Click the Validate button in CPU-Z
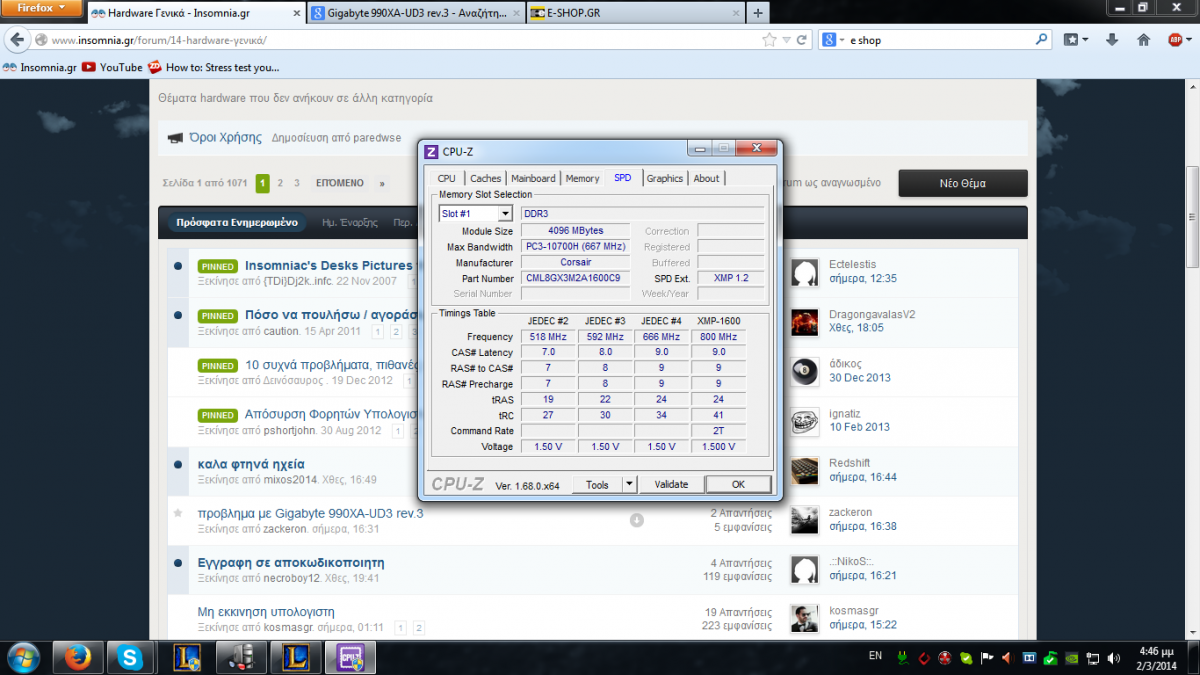The image size is (1200, 675). (671, 484)
